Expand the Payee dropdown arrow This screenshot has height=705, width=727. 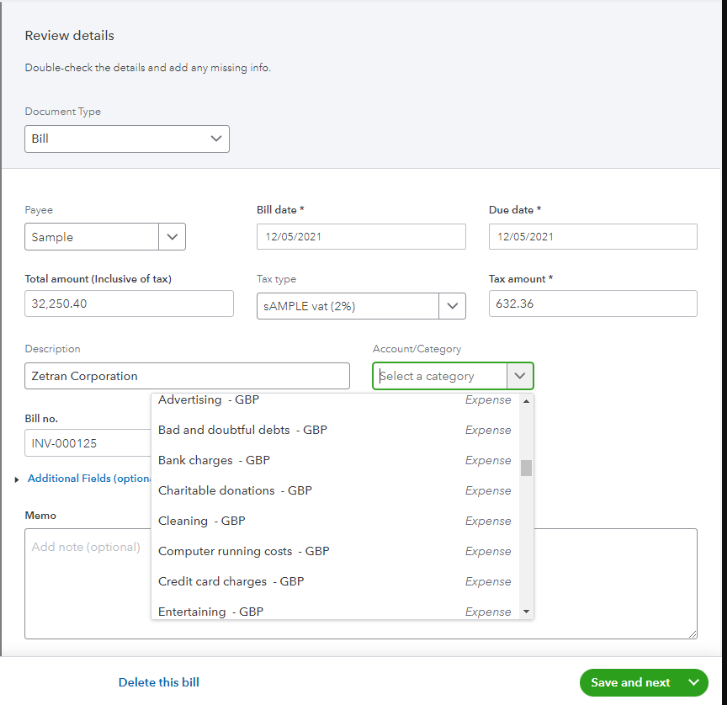(172, 237)
